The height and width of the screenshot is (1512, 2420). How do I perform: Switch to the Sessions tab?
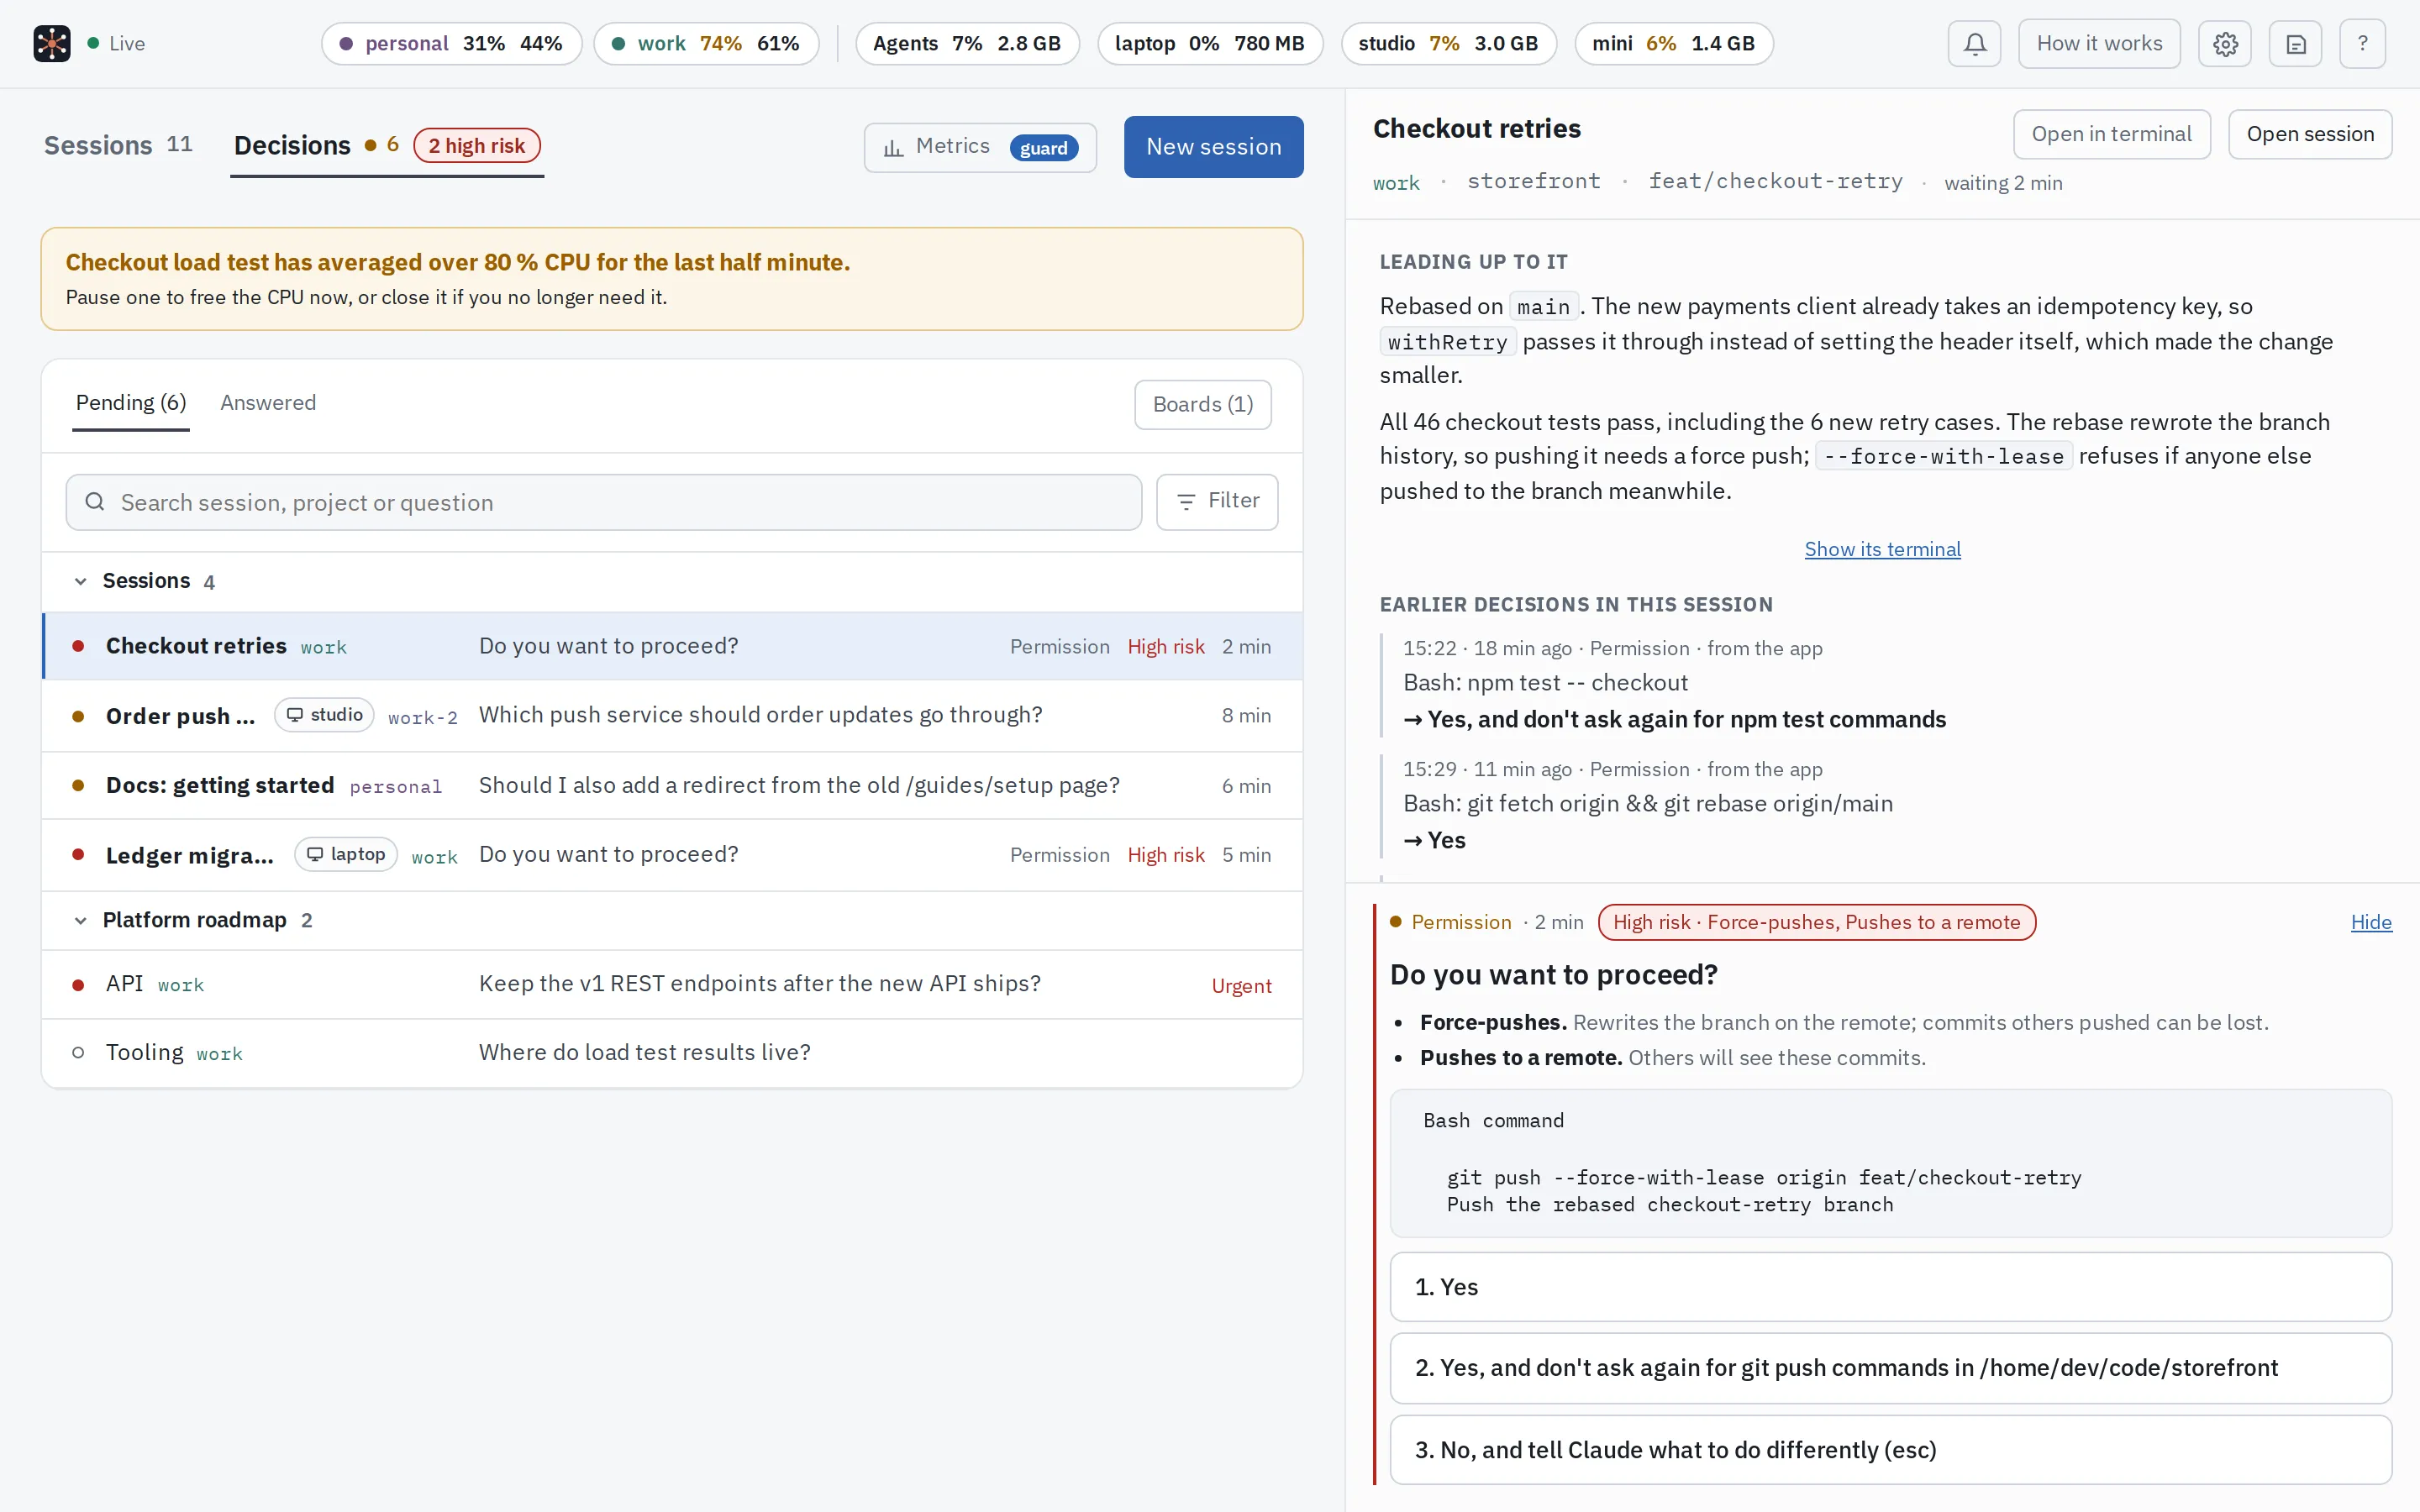coord(118,146)
